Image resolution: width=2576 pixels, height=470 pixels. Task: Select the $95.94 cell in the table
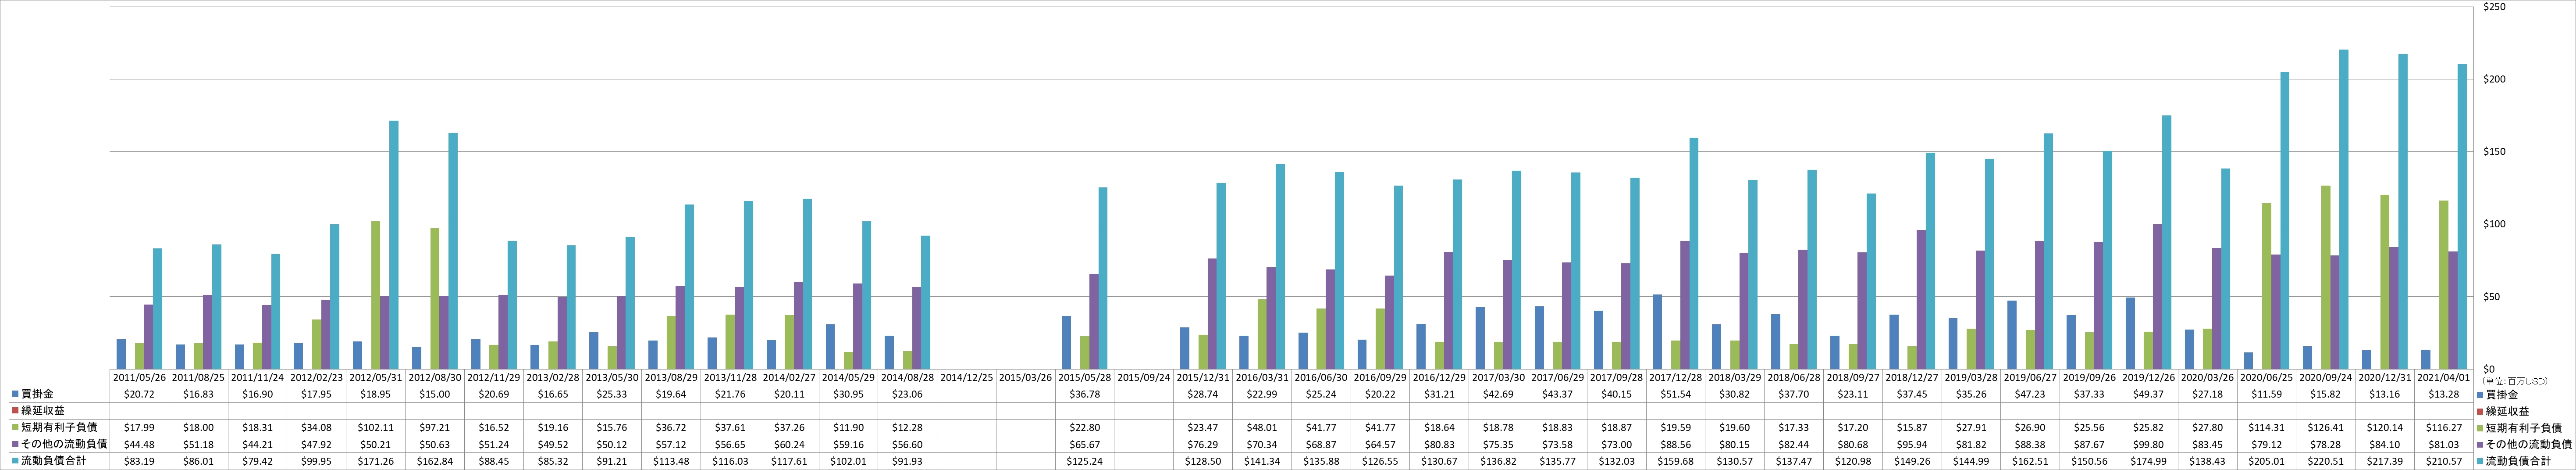tap(1912, 444)
